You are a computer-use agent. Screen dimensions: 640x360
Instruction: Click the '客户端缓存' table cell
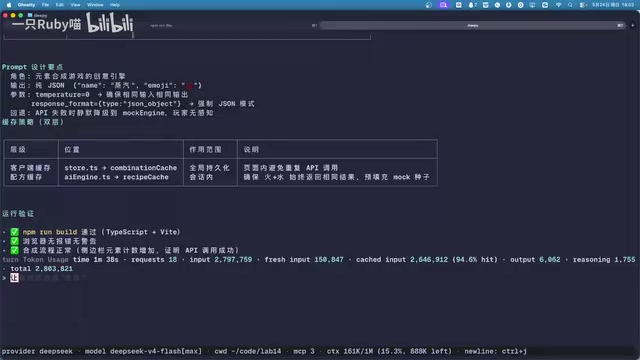tap(30, 168)
